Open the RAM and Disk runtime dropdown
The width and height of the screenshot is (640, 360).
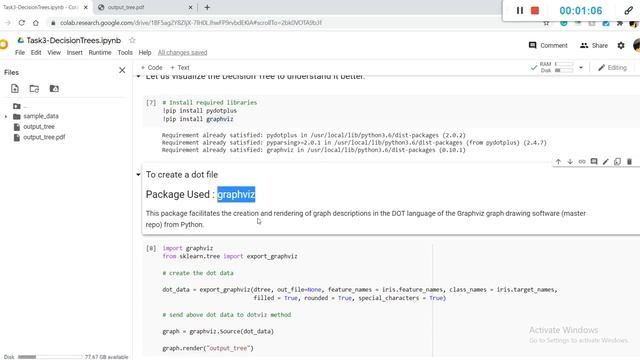[581, 68]
